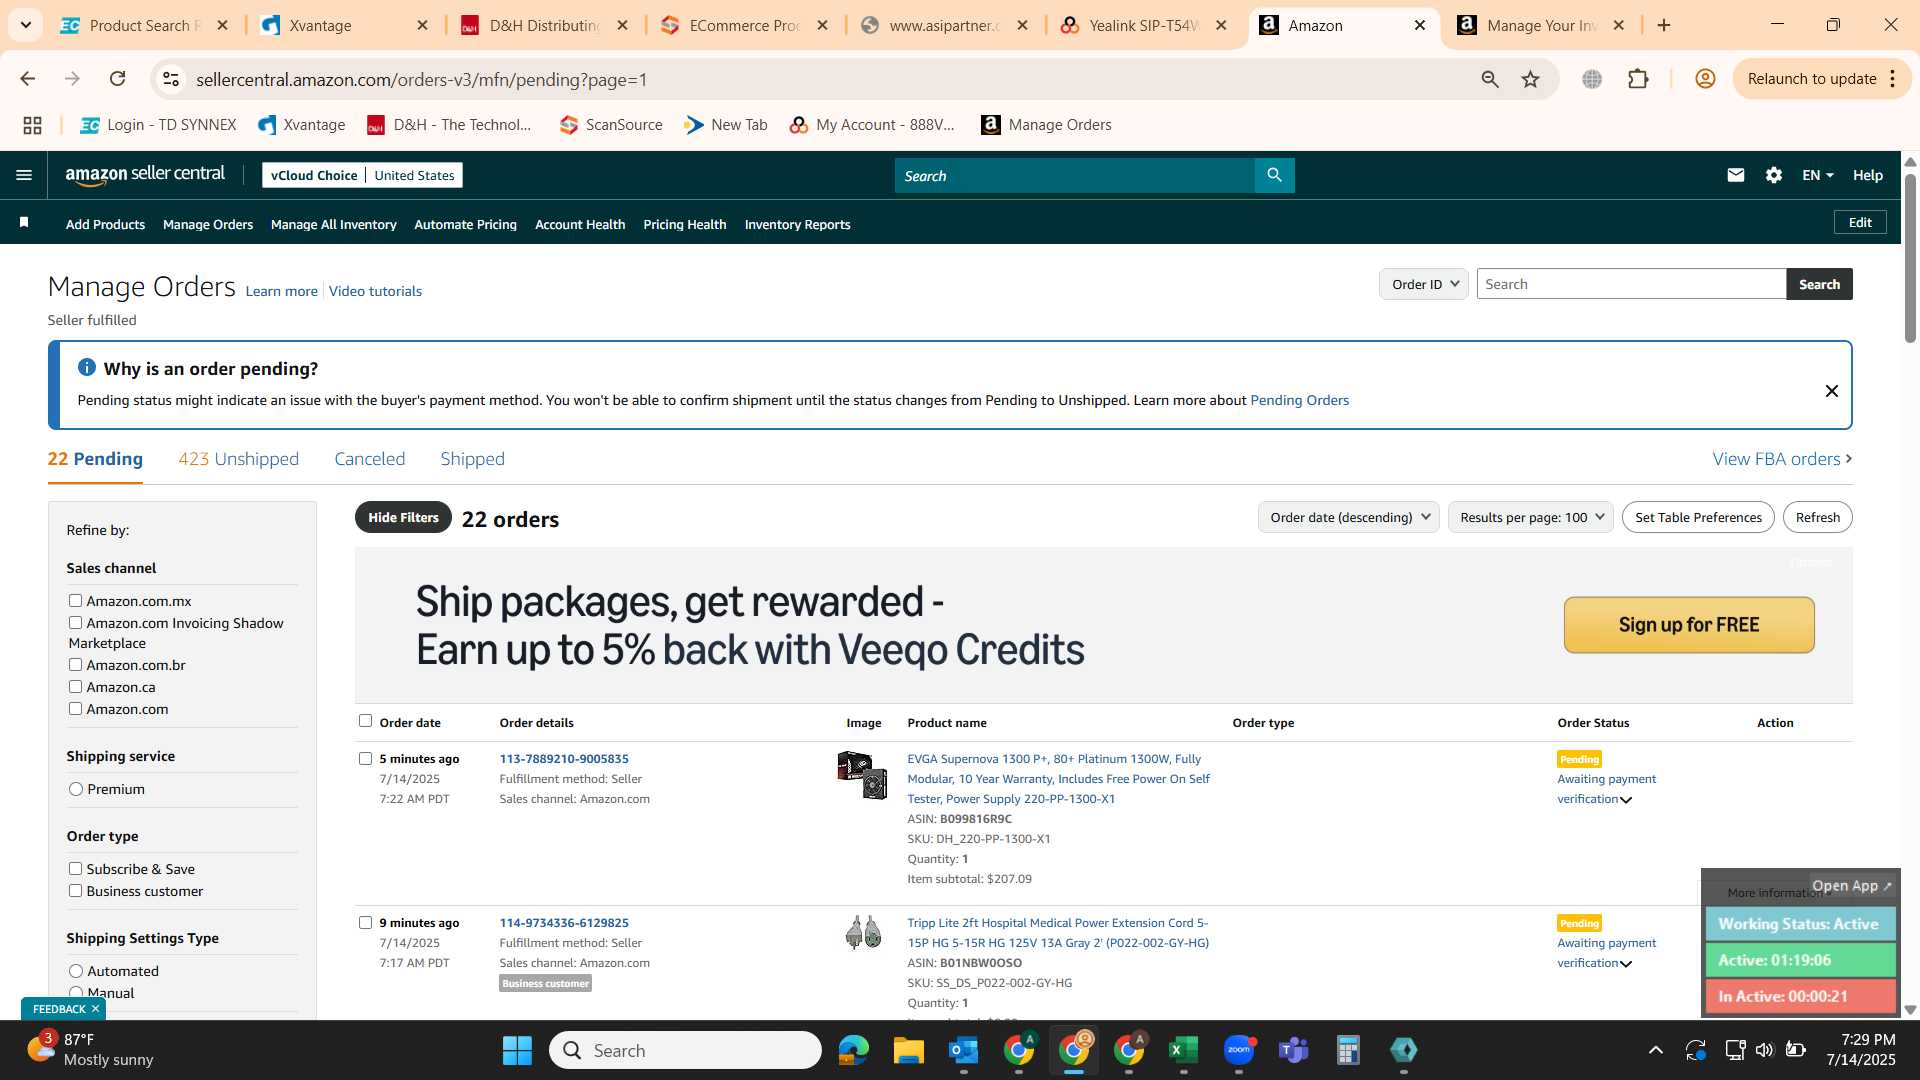Open the bookmarks apps grid icon

click(x=32, y=125)
